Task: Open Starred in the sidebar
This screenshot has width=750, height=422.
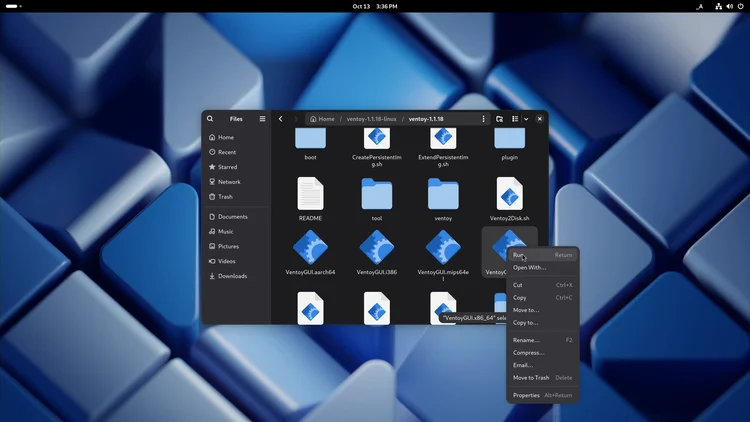Action: 236,167
